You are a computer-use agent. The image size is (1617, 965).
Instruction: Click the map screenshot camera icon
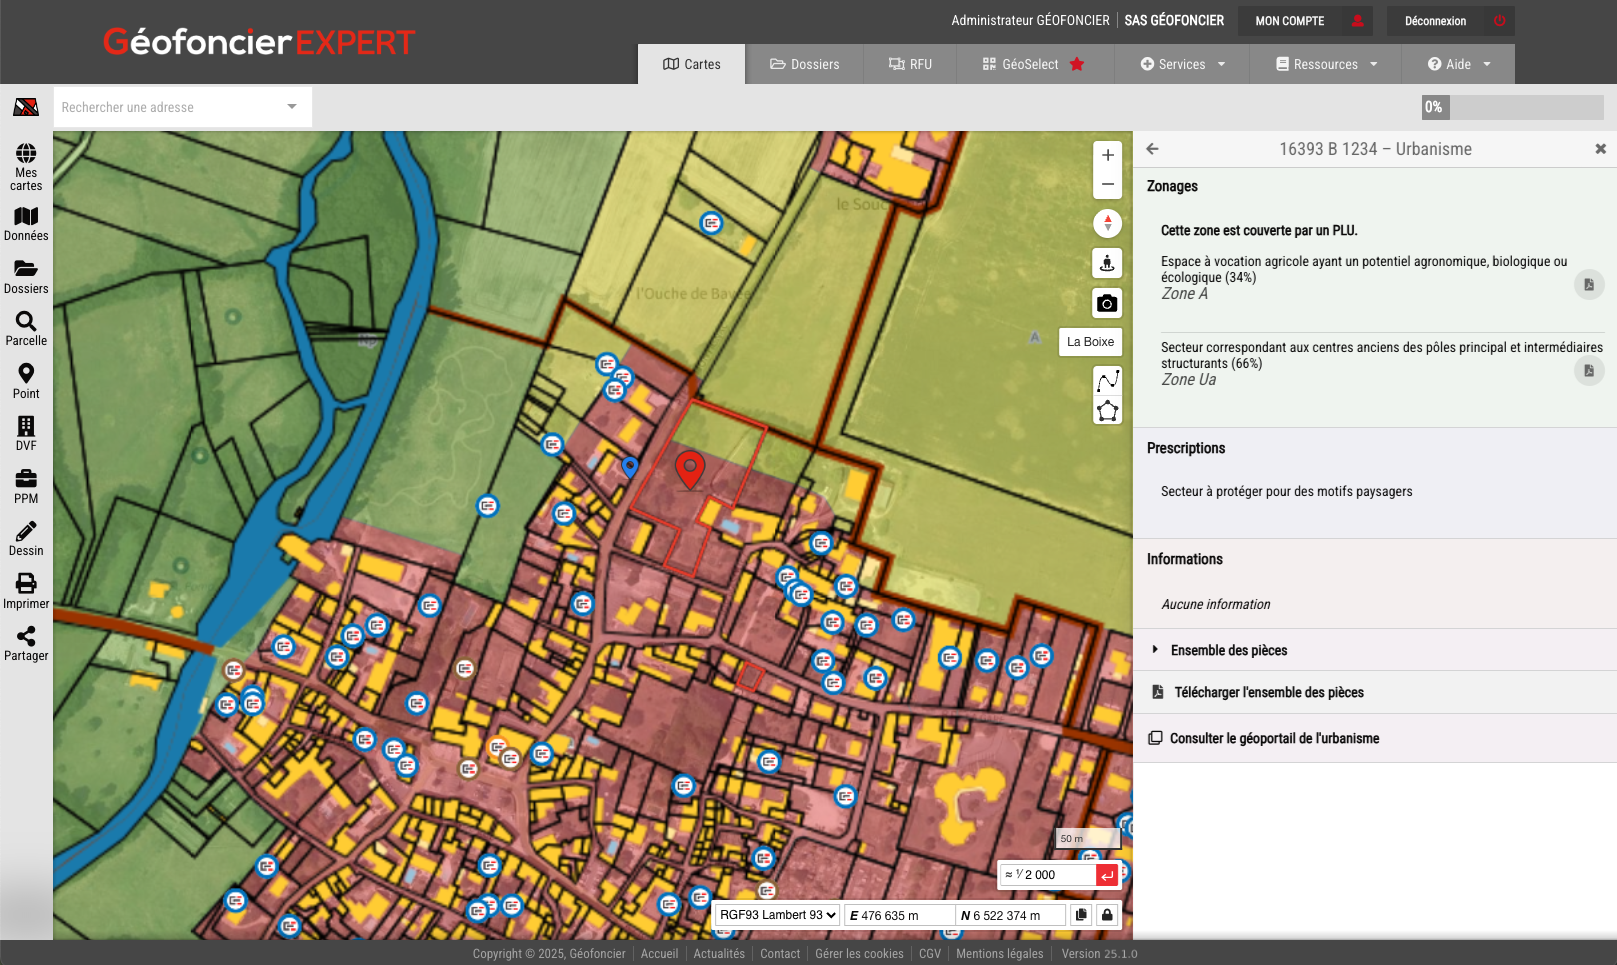tap(1107, 303)
